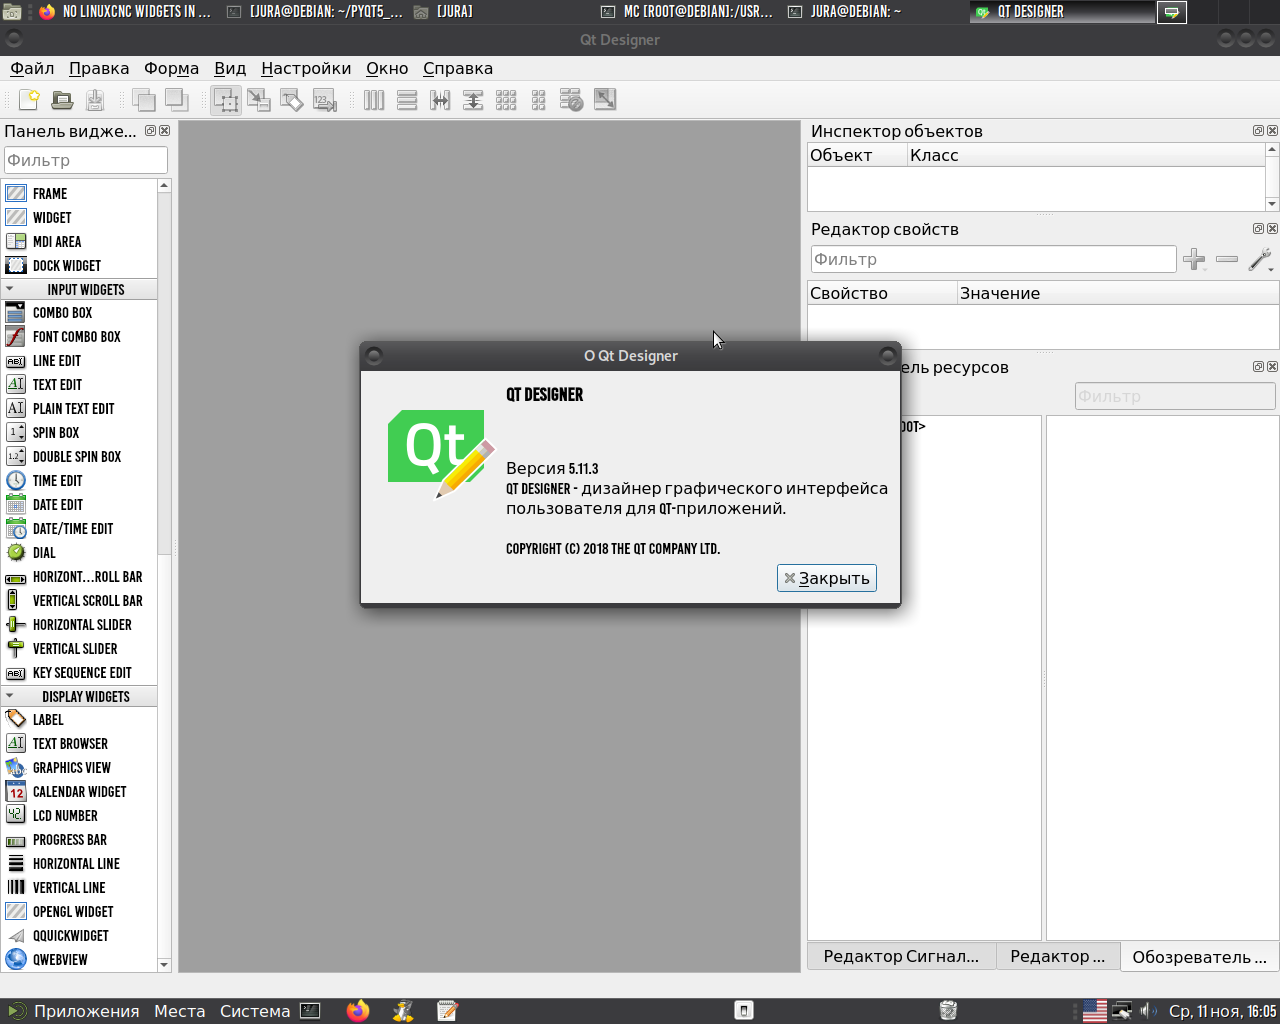Open the Приложения menu in the panel
Screen dimensions: 1280x1024
click(74, 1011)
